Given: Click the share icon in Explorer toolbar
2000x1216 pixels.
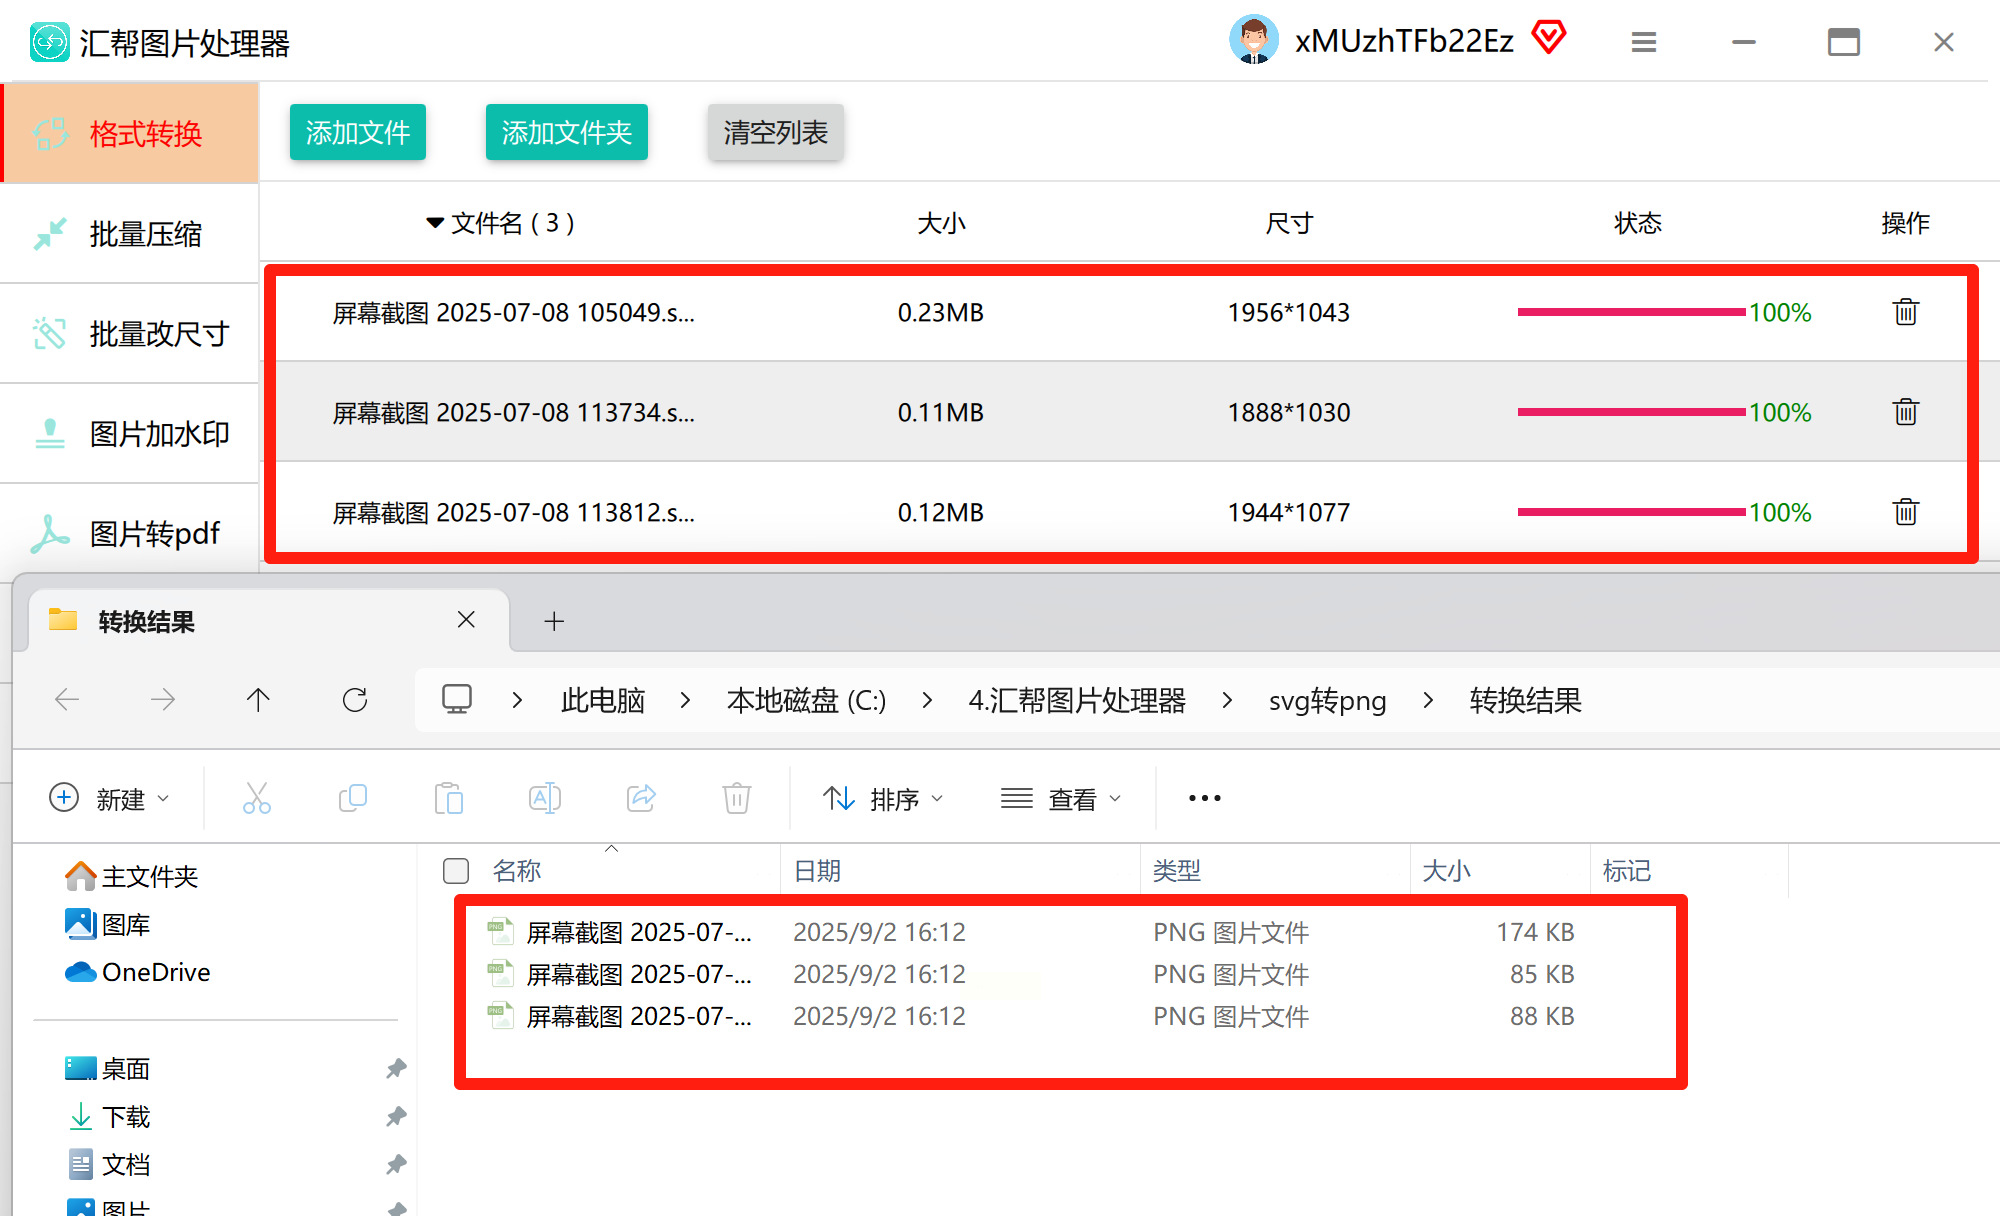Looking at the screenshot, I should coord(641,798).
